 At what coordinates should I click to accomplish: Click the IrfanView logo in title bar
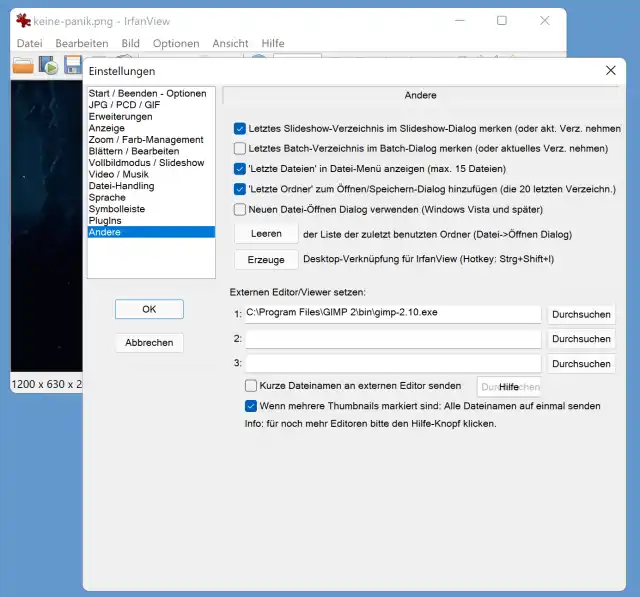click(23, 20)
